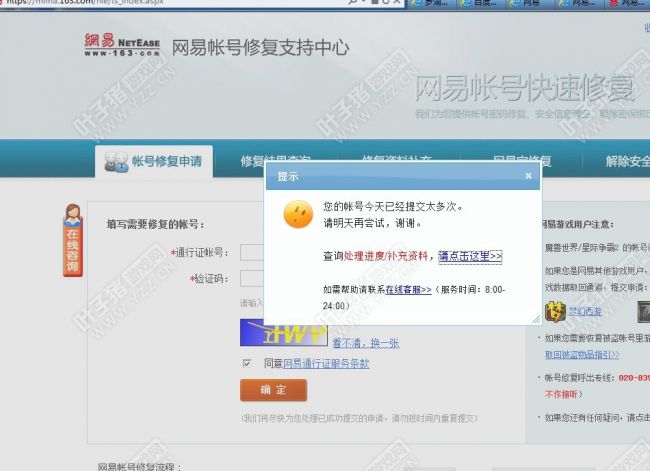650x471 pixels.
Task: Click the people icon on 帐号修复申请 tab
Action: (x=115, y=161)
